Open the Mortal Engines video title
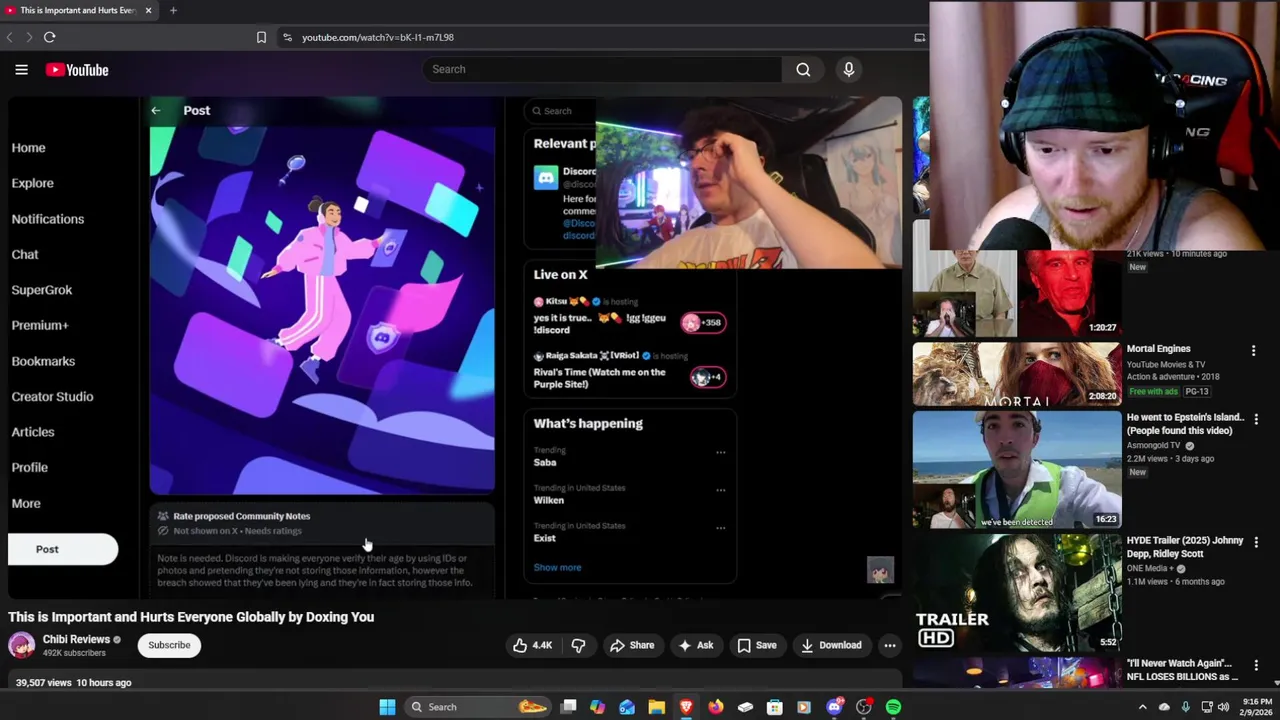Screen dimensions: 1280x720 [x=1158, y=349]
